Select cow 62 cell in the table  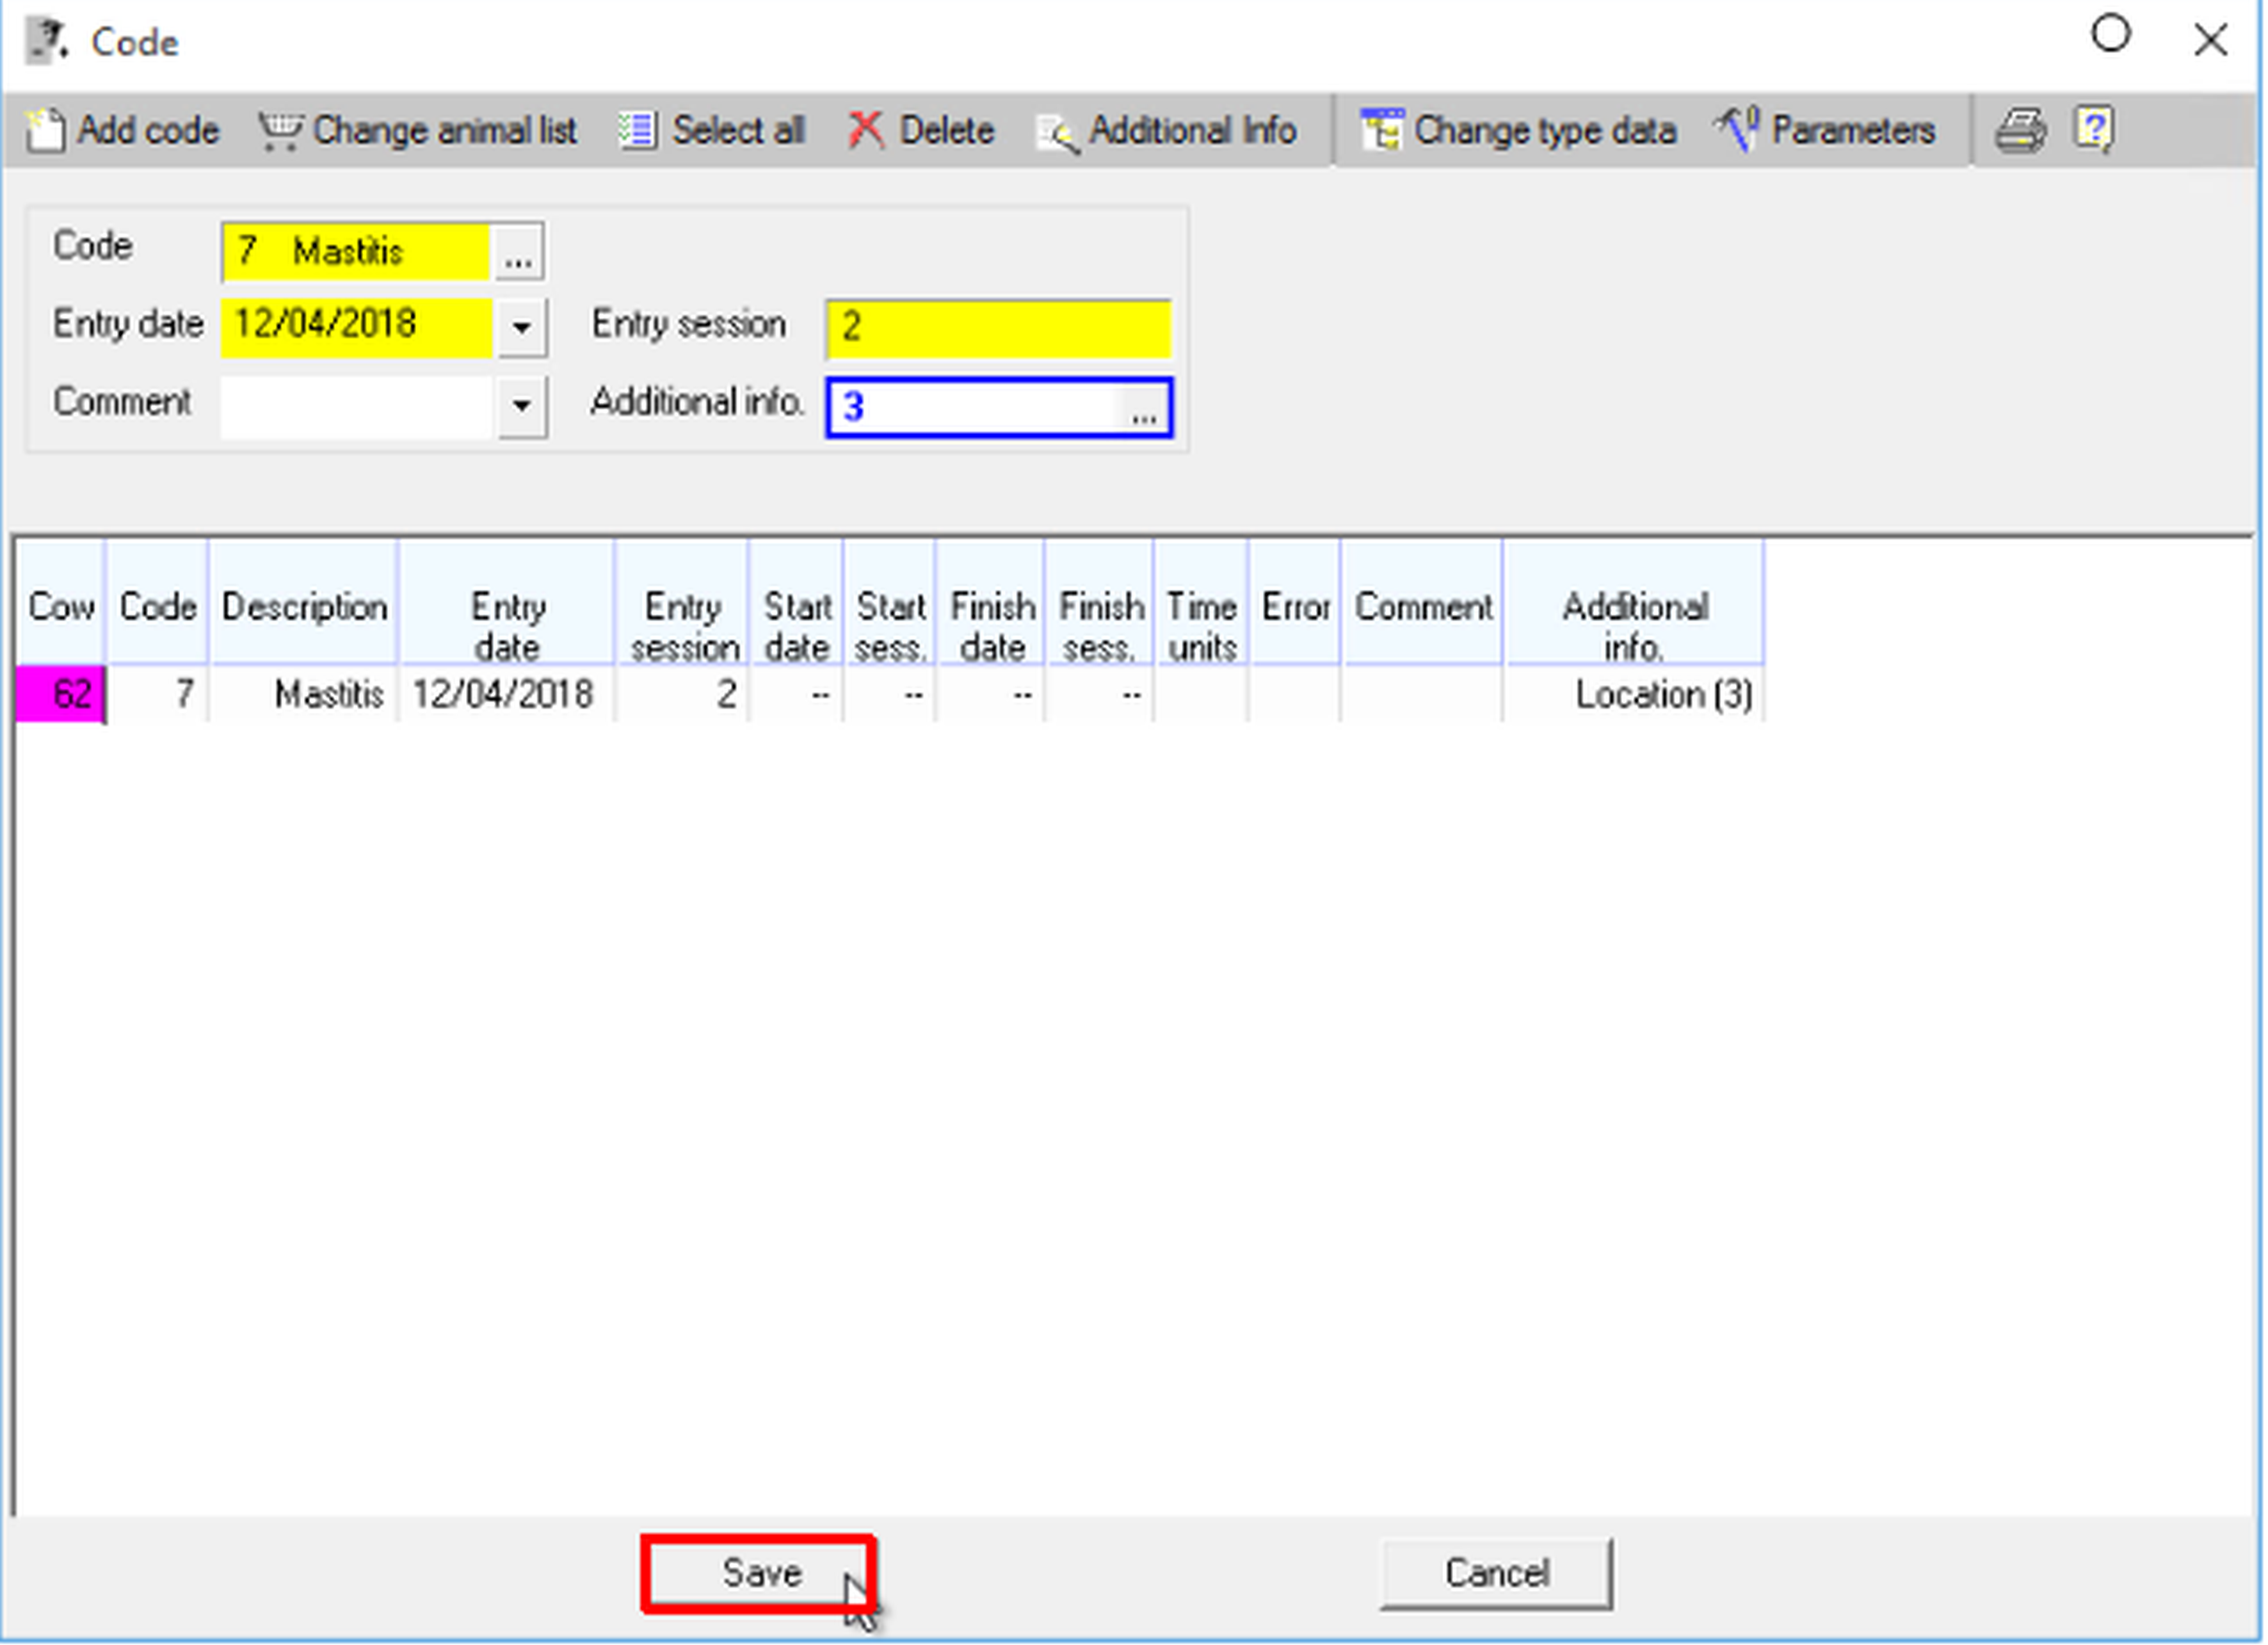(x=61, y=694)
